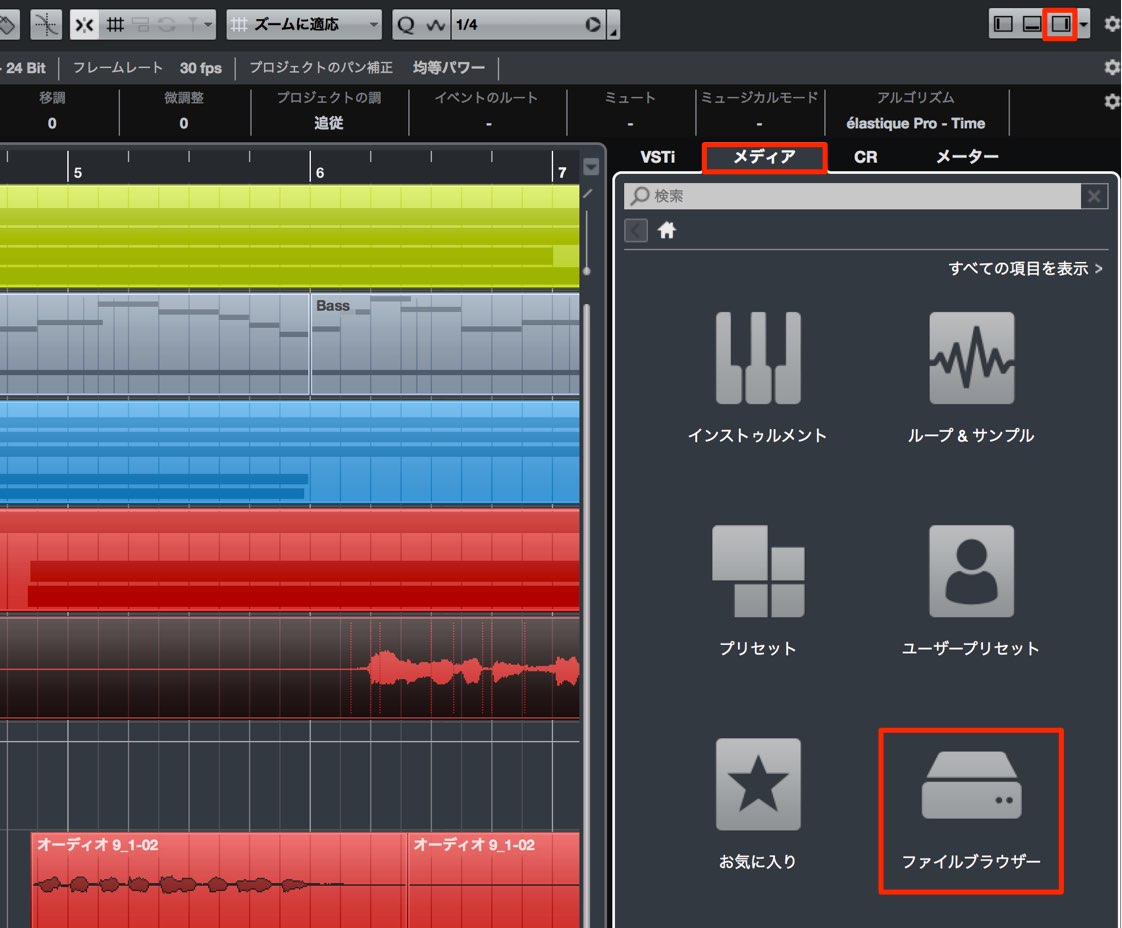Toggle the right zone visibility button
1122x928 pixels.
click(1060, 24)
